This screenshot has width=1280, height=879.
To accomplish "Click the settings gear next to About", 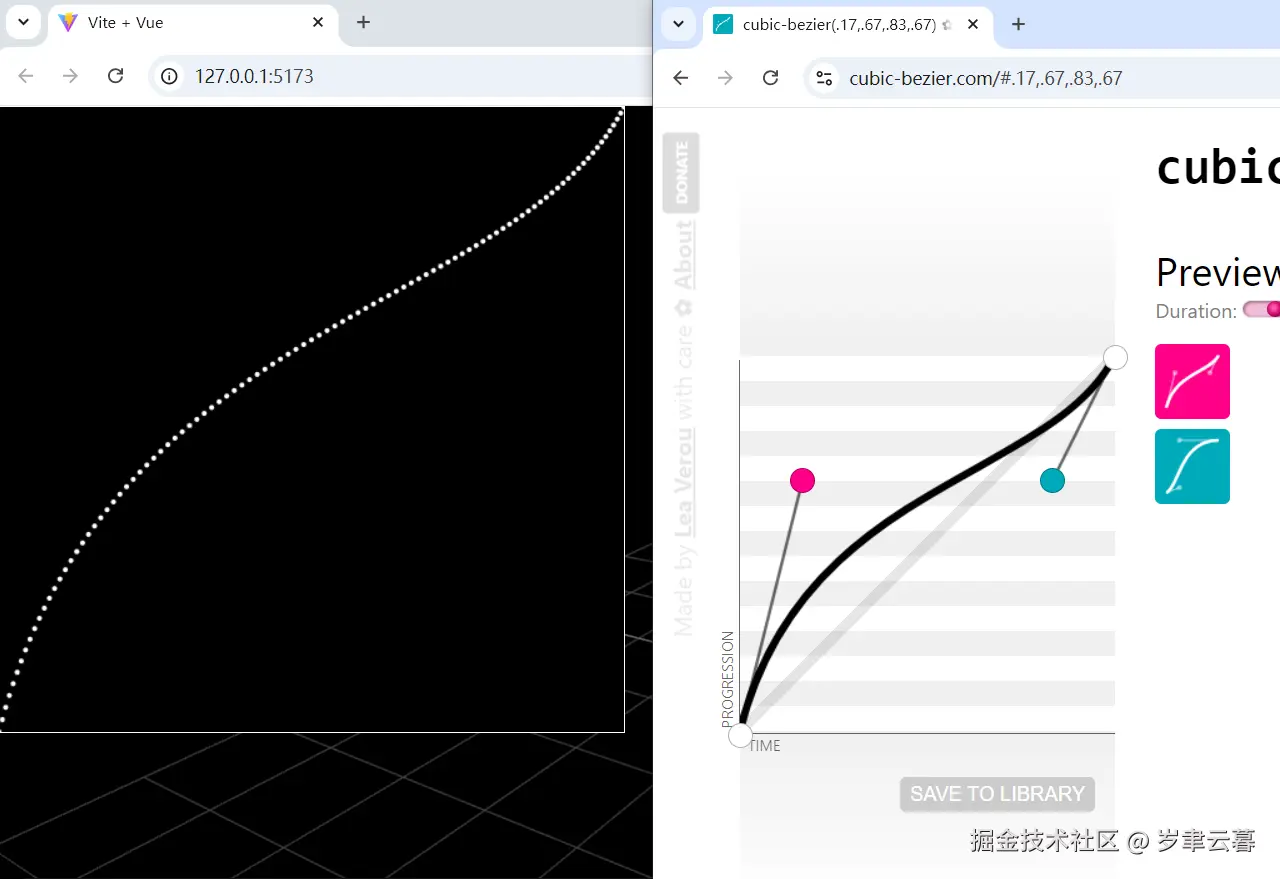I will pyautogui.click(x=685, y=308).
